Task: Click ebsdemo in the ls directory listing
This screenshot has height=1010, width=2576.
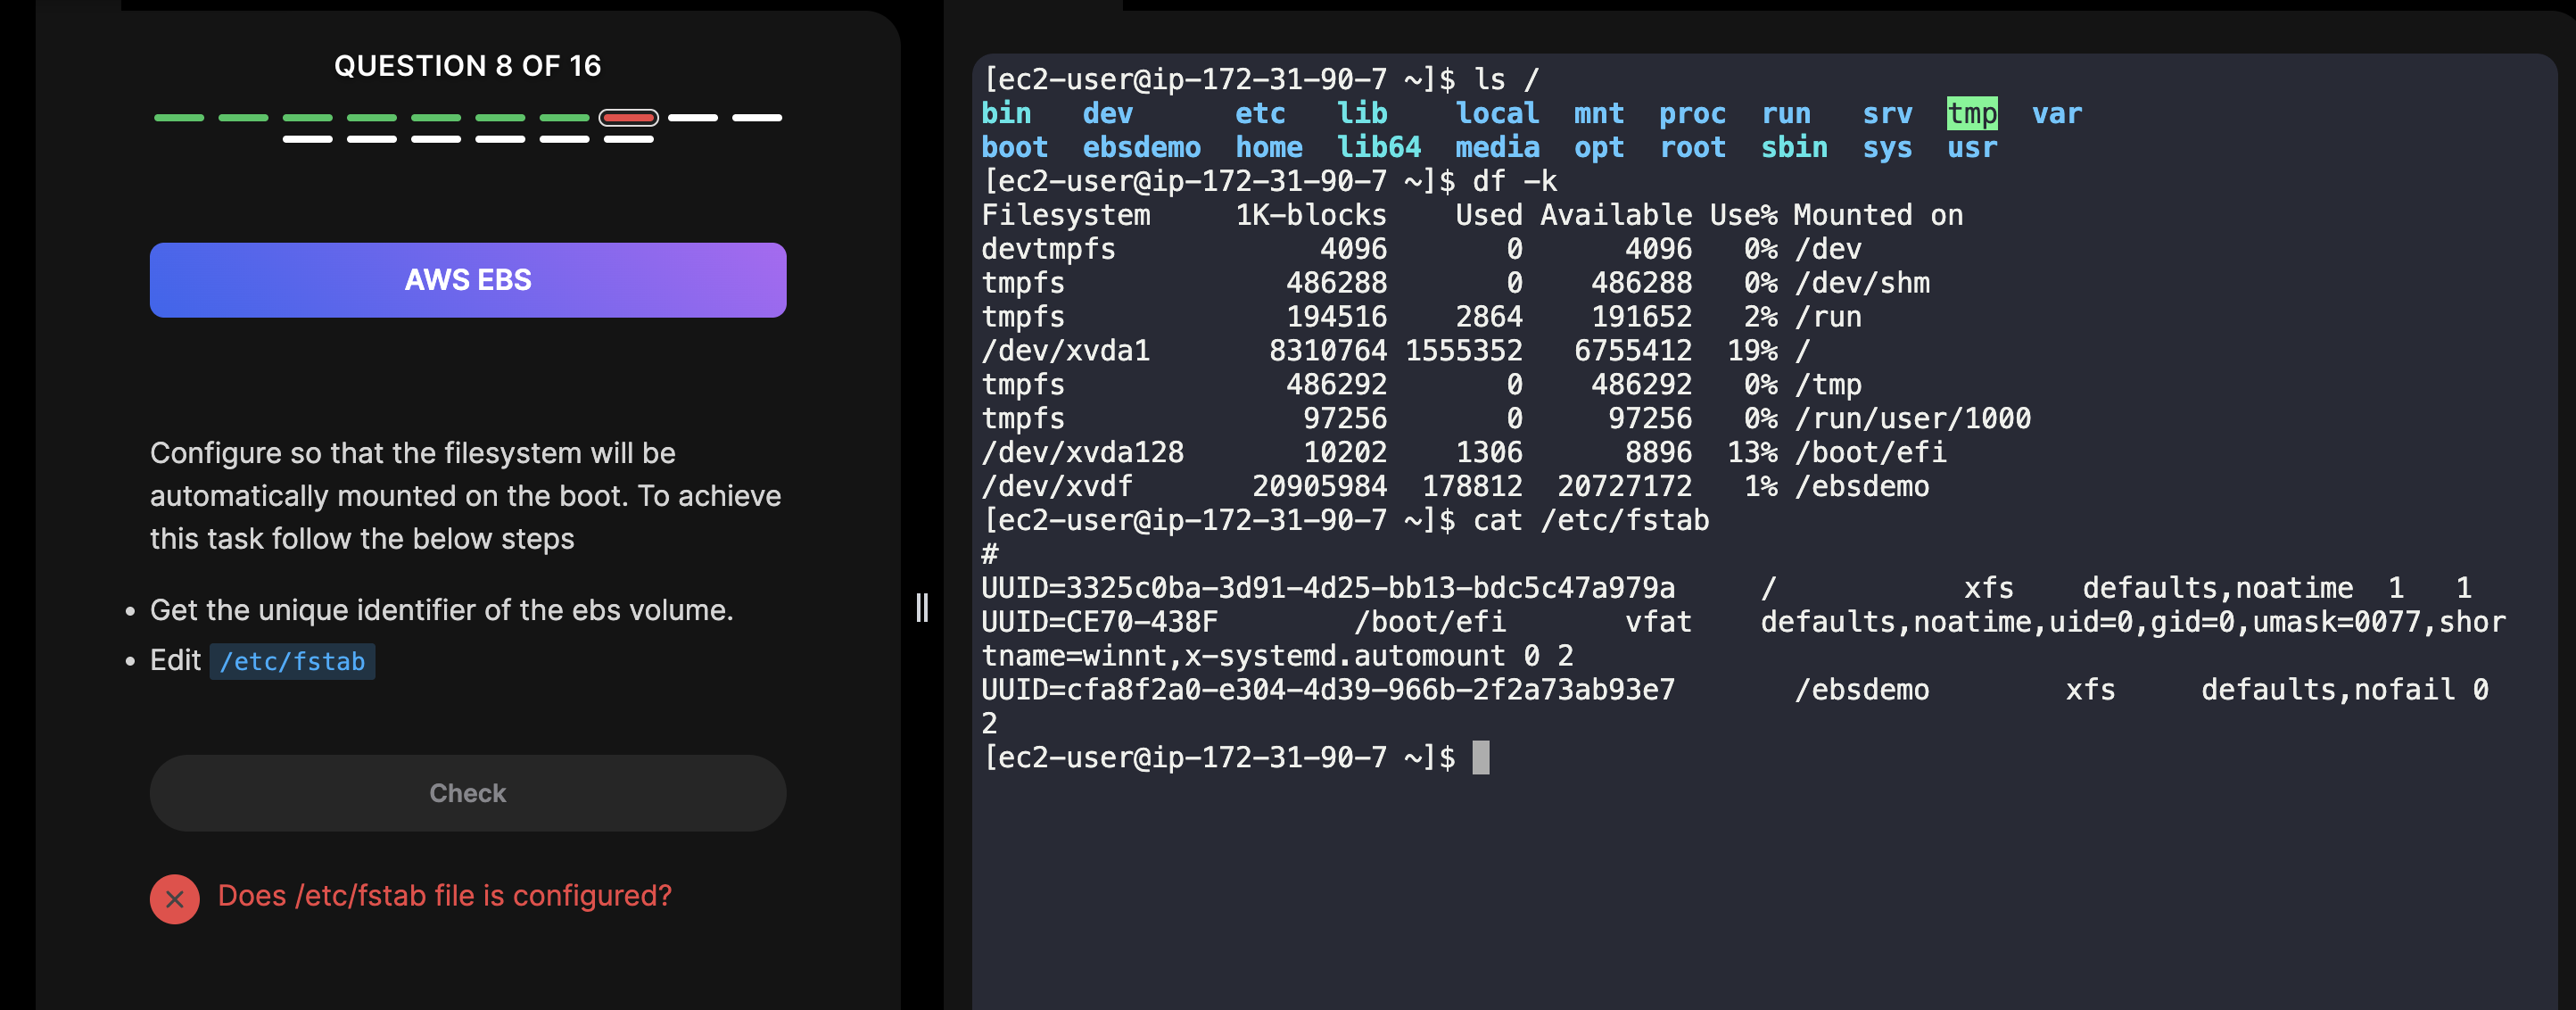Action: tap(1142, 147)
